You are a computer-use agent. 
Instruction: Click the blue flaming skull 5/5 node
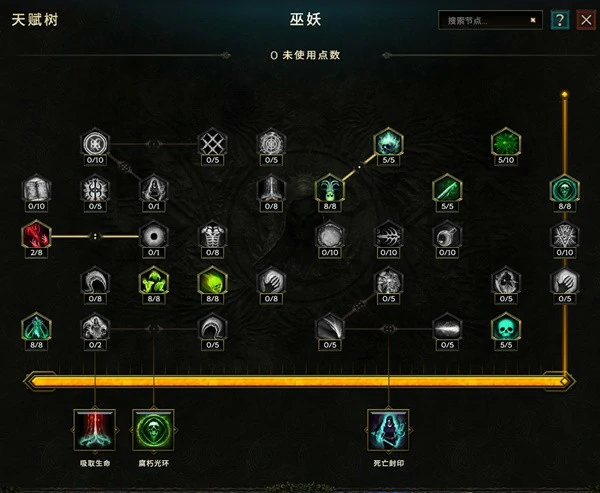(388, 143)
